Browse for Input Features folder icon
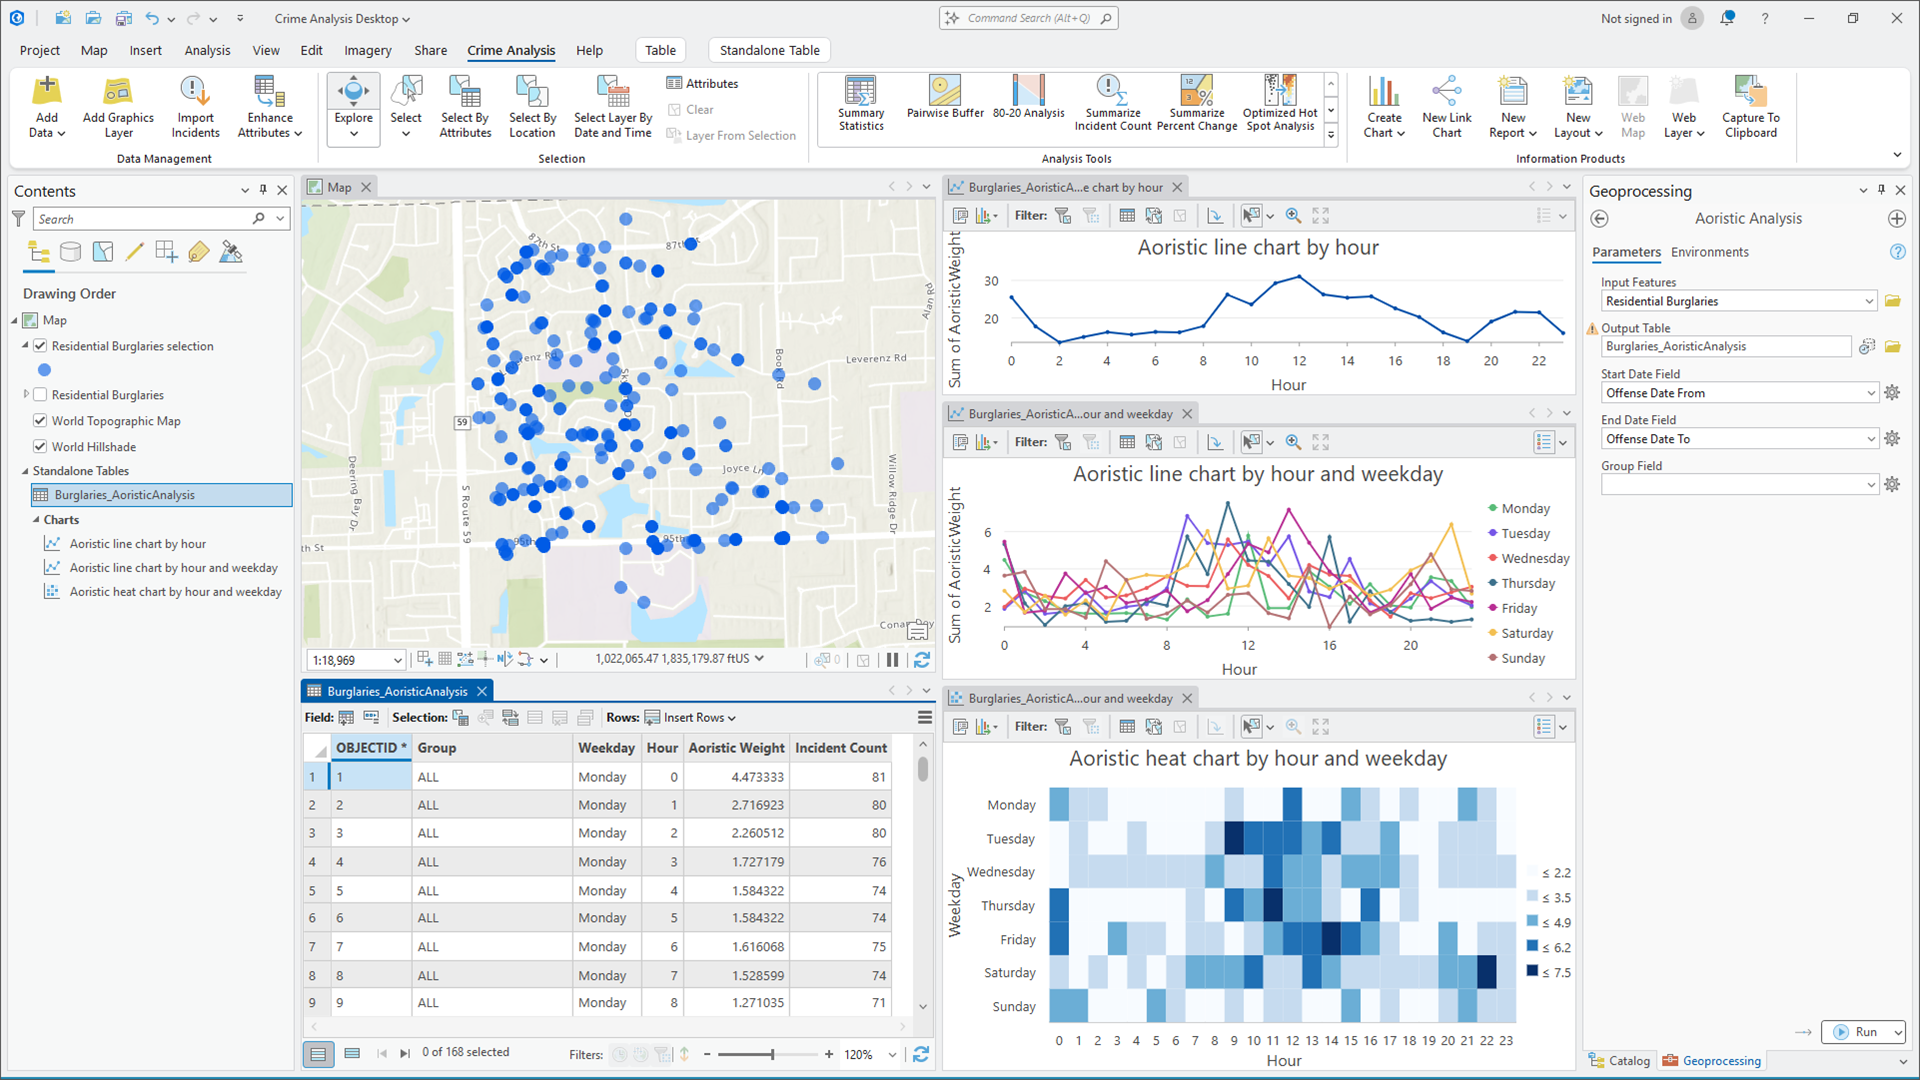Screen dimensions: 1920x1080 click(x=1892, y=301)
